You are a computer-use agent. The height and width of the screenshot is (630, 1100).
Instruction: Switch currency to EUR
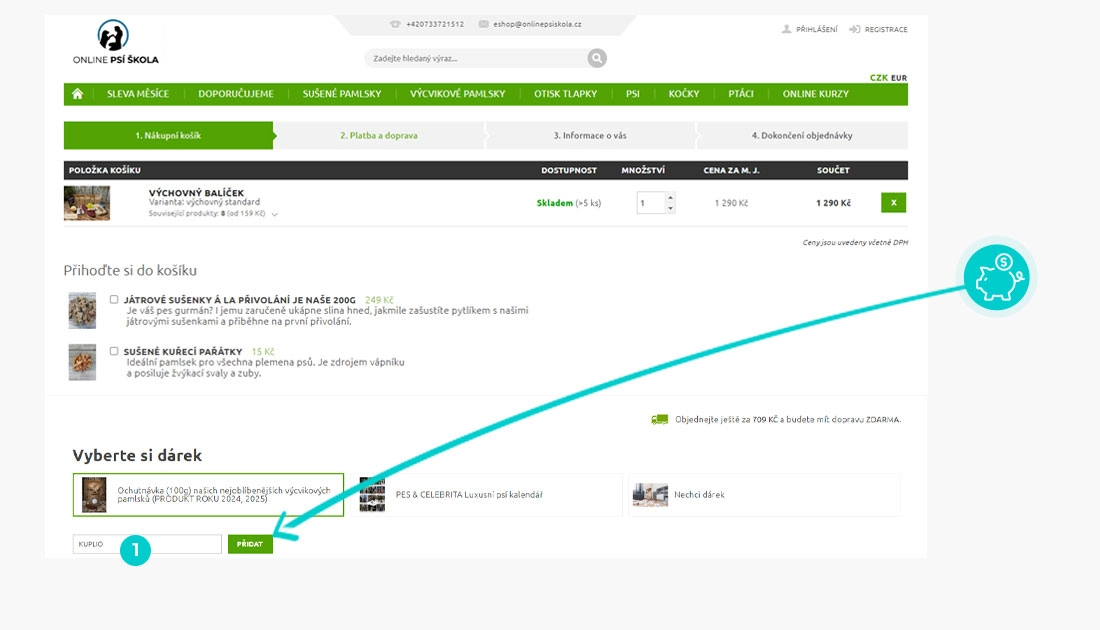[899, 78]
